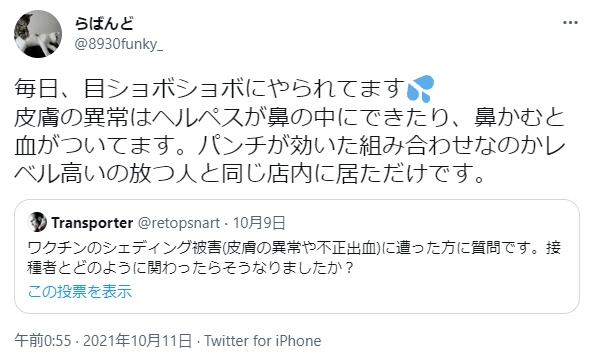This screenshot has height=360, width=592.
Task: Open the quoted tweet card by Transporter
Action: [x=297, y=256]
